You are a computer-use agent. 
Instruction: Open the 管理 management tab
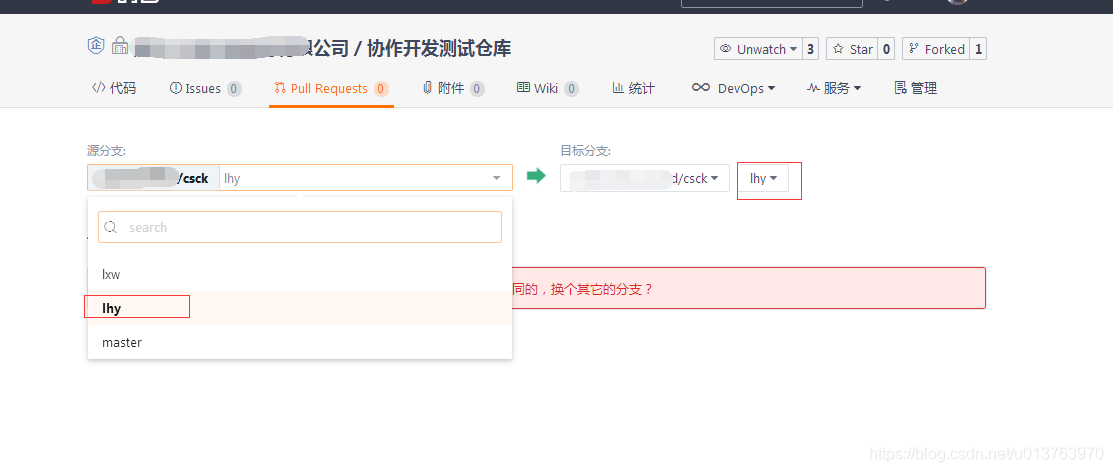point(915,88)
